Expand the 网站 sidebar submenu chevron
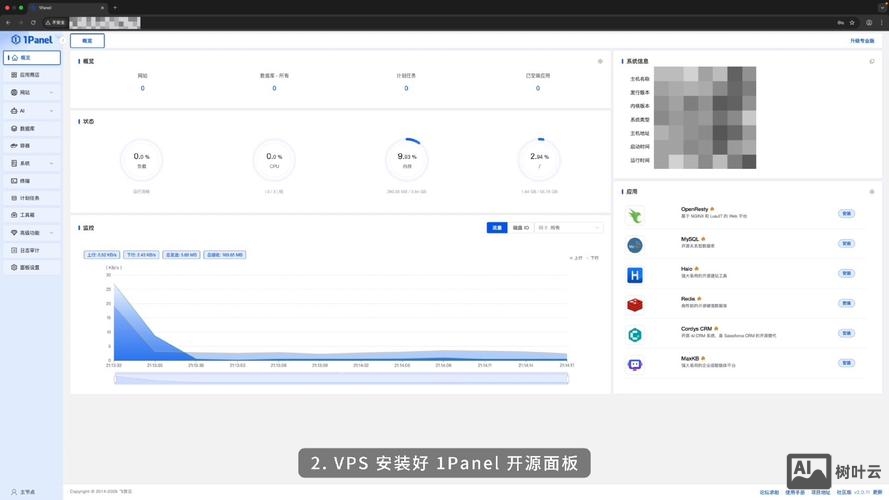 pos(52,92)
